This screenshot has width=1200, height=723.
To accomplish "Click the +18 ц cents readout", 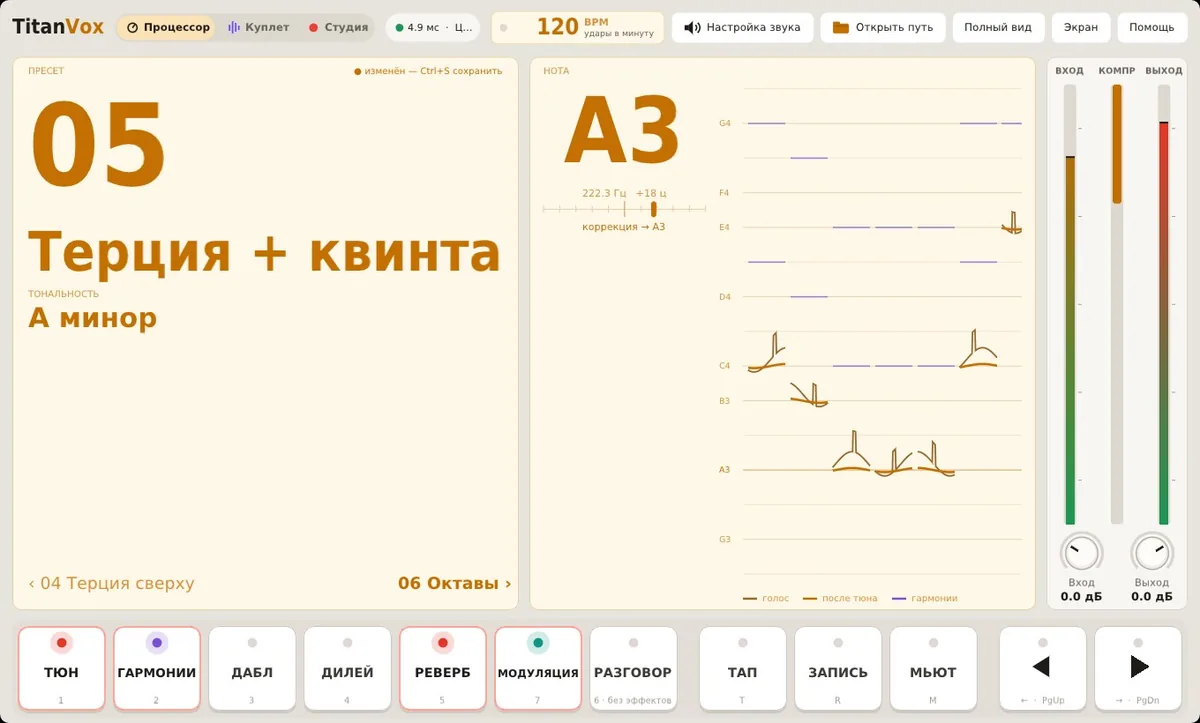I will coord(651,193).
